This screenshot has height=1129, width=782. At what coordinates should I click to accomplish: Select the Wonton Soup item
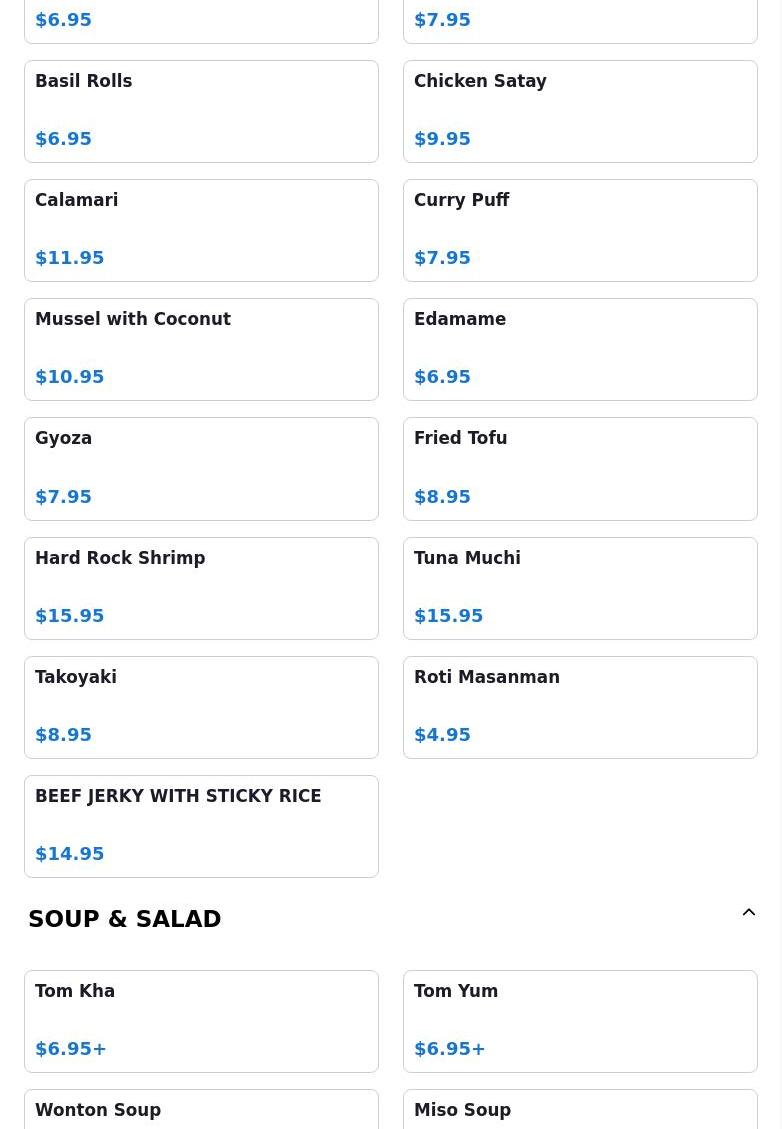tap(201, 1109)
